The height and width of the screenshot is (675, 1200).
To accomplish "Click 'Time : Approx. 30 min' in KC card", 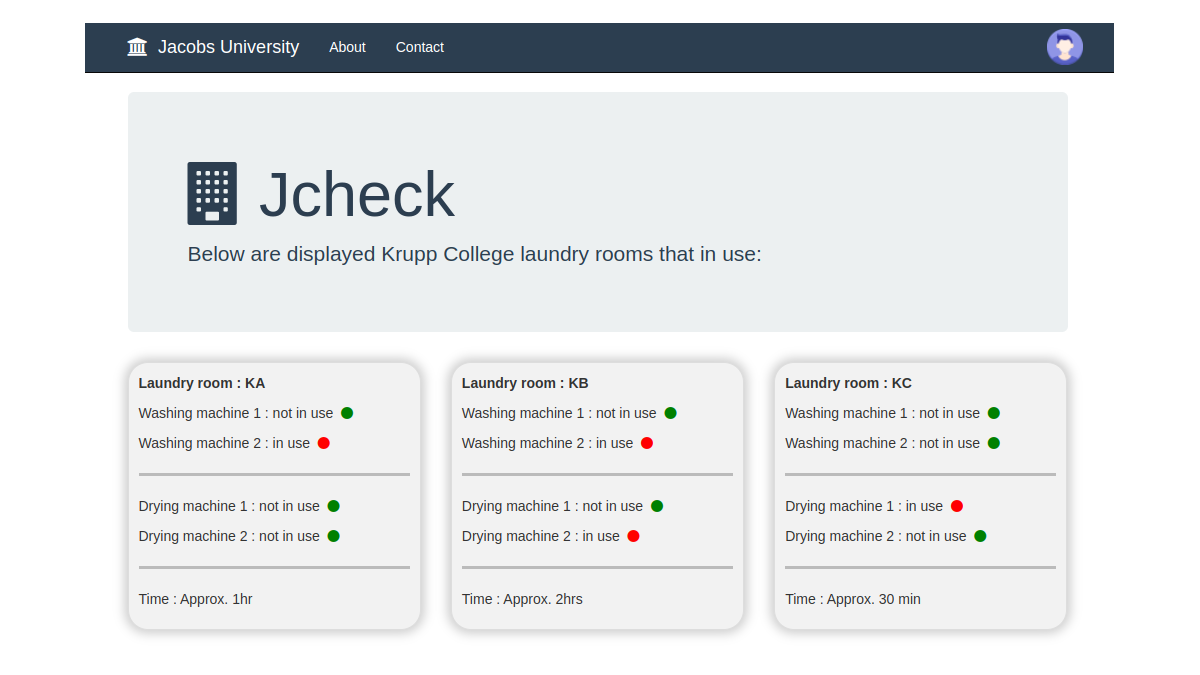I will 853,599.
